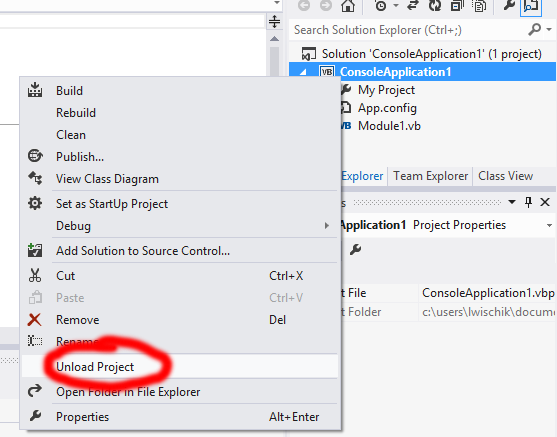
Task: Toggle the Properties window auto-hide pin
Action: (x=528, y=203)
